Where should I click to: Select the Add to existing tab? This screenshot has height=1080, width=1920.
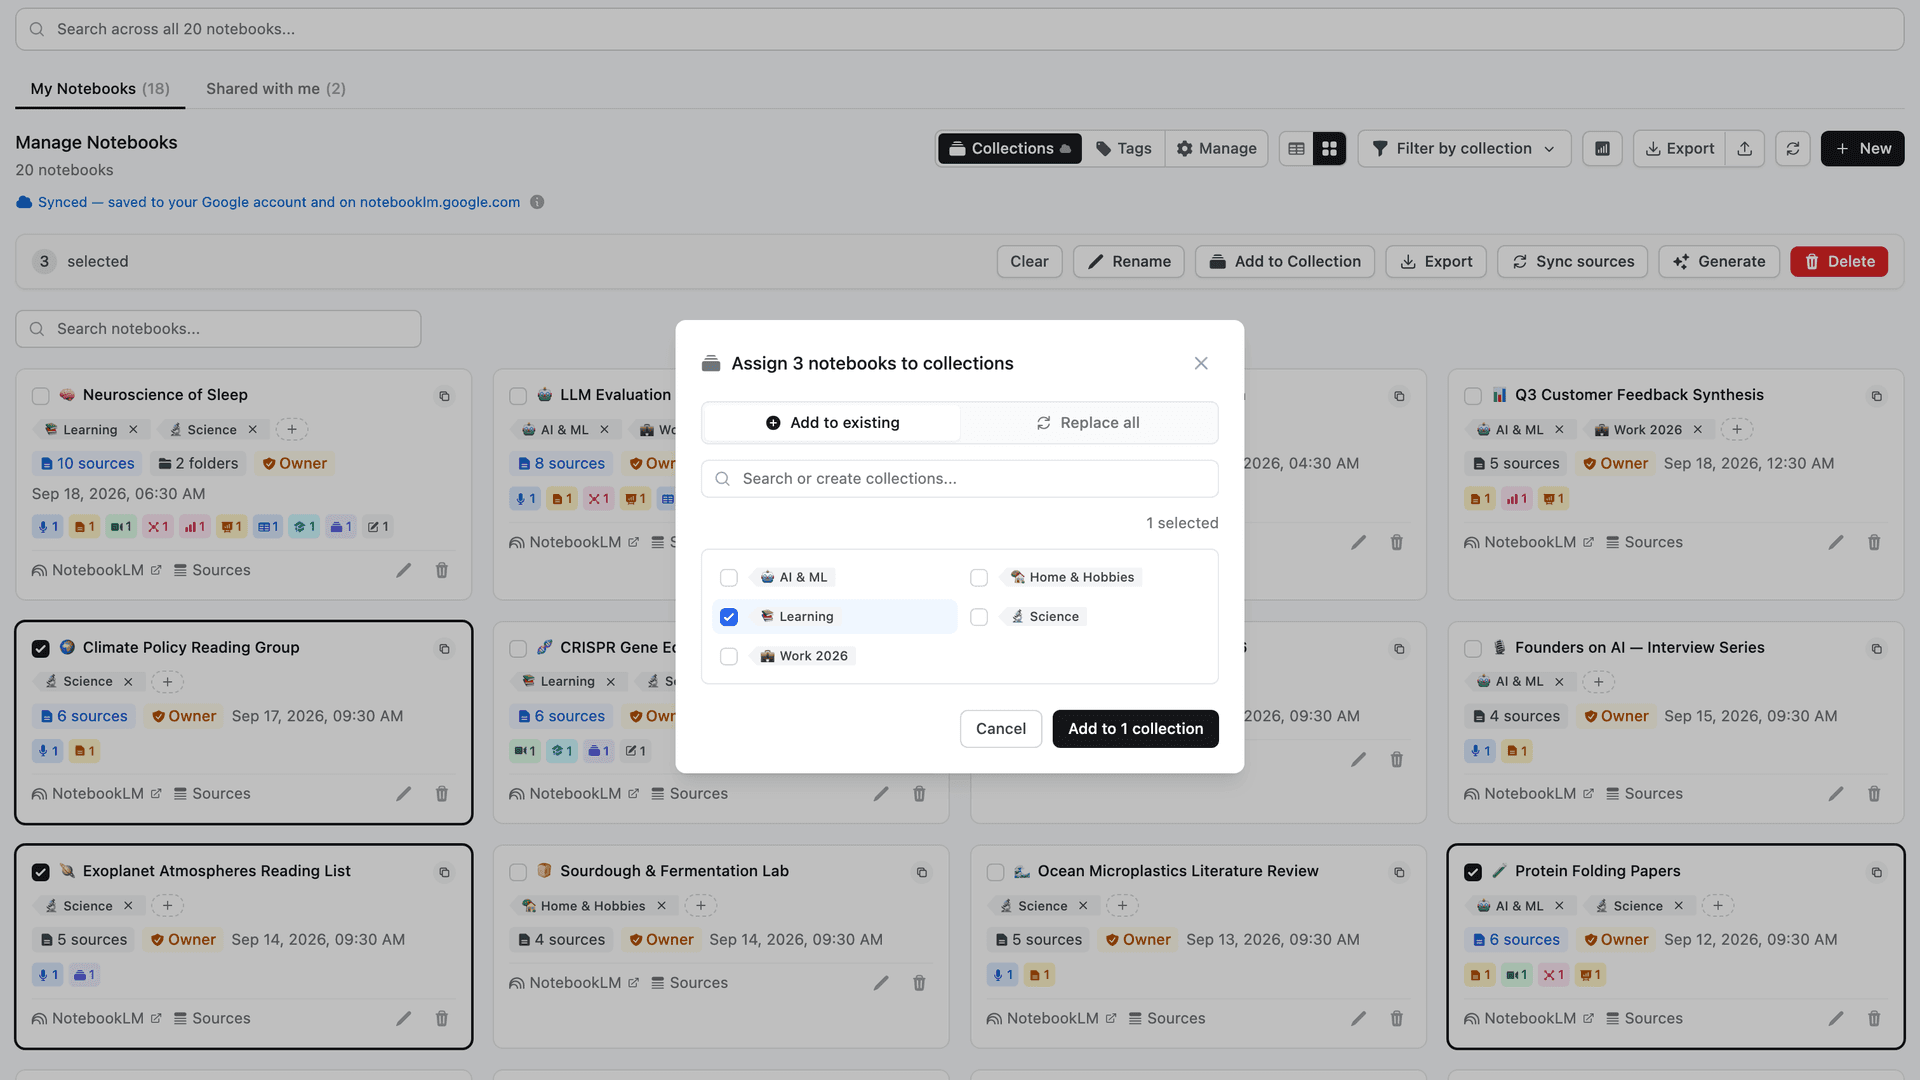832,423
